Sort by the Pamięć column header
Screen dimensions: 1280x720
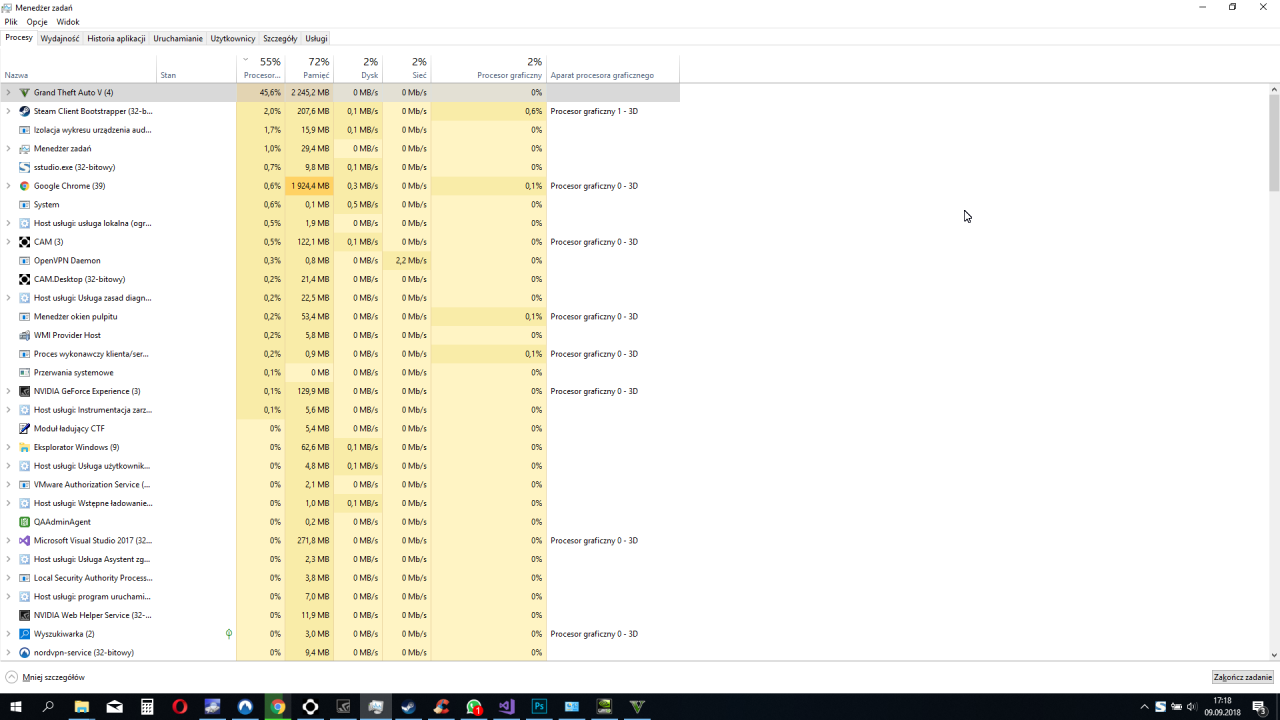[309, 68]
